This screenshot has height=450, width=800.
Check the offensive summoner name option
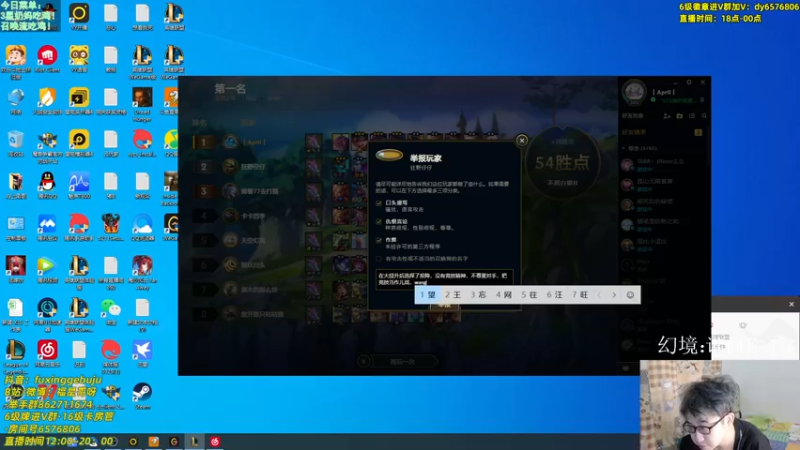point(379,259)
